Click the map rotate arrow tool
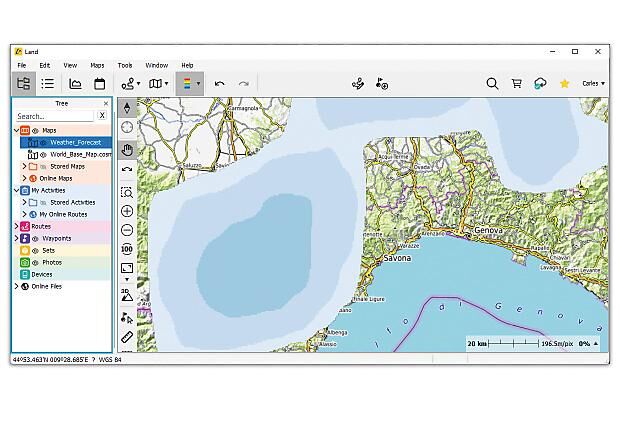This screenshot has height=425, width=620. pos(127,170)
